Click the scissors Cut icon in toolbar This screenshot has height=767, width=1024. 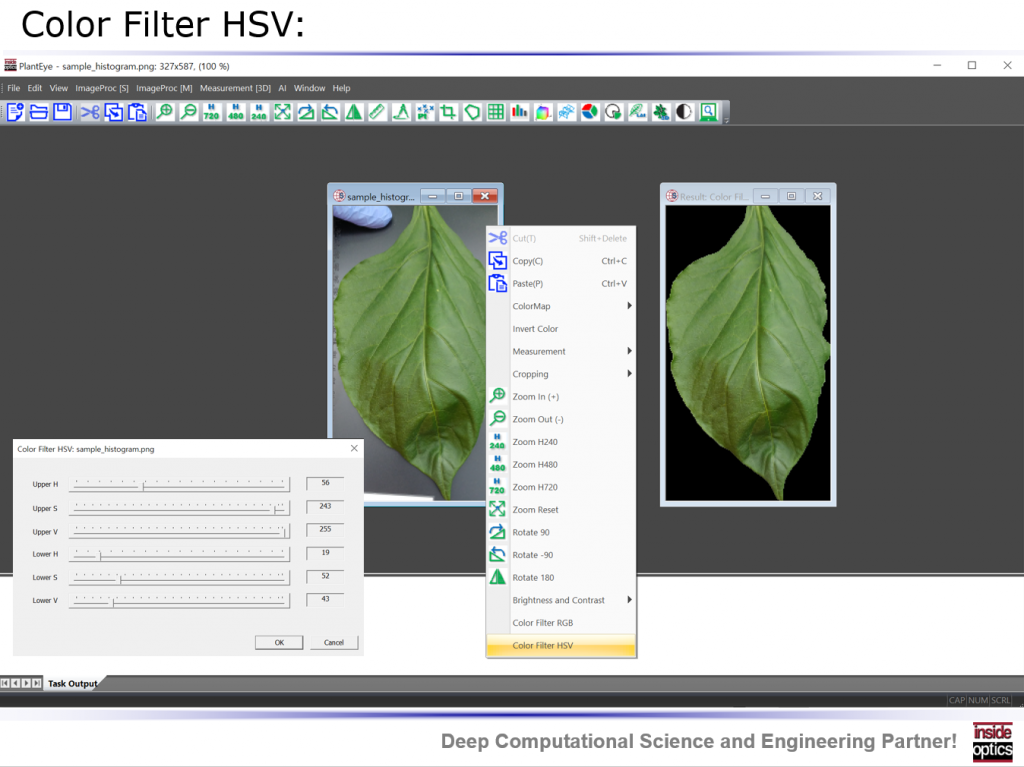pos(90,112)
